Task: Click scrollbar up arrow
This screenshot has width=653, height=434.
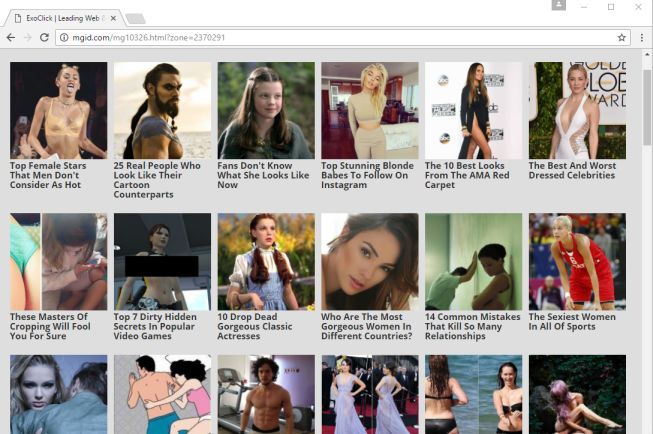Action: point(647,54)
